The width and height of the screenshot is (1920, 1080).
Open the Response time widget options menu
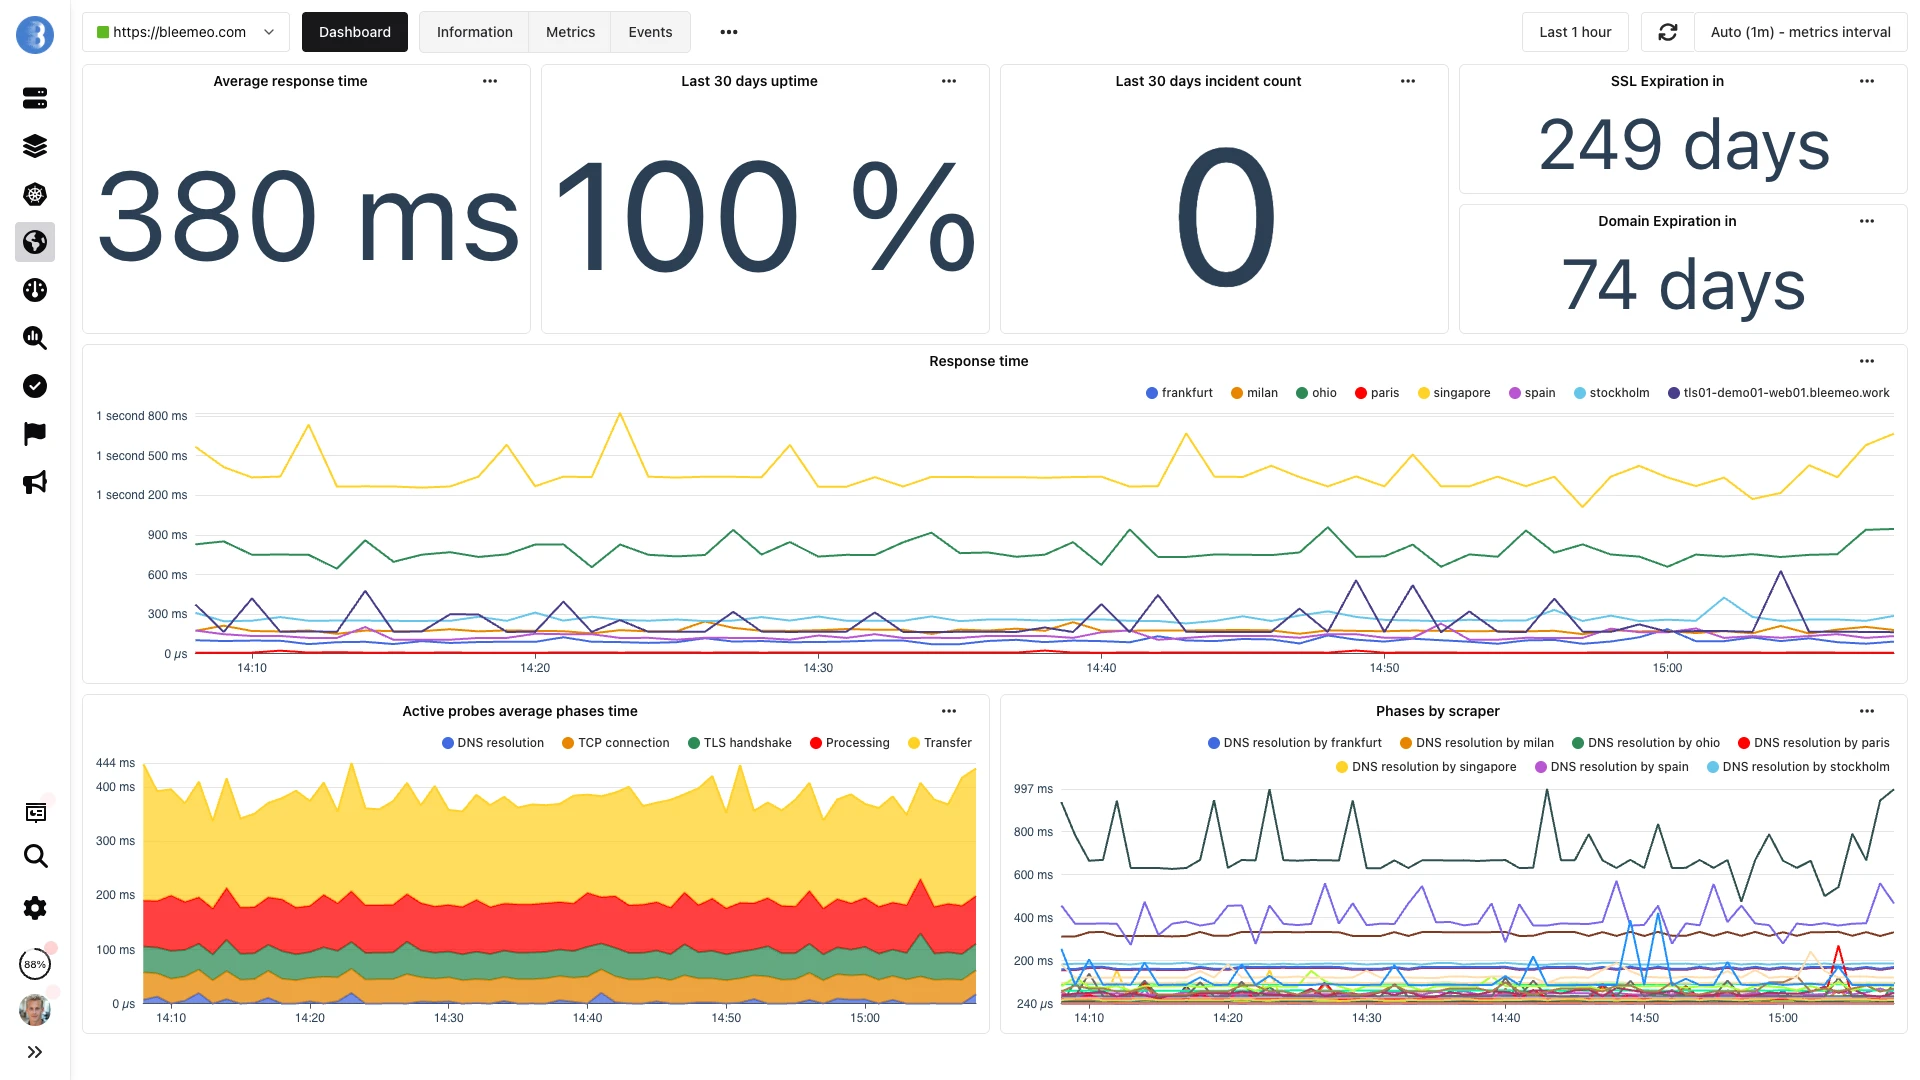(1866, 361)
